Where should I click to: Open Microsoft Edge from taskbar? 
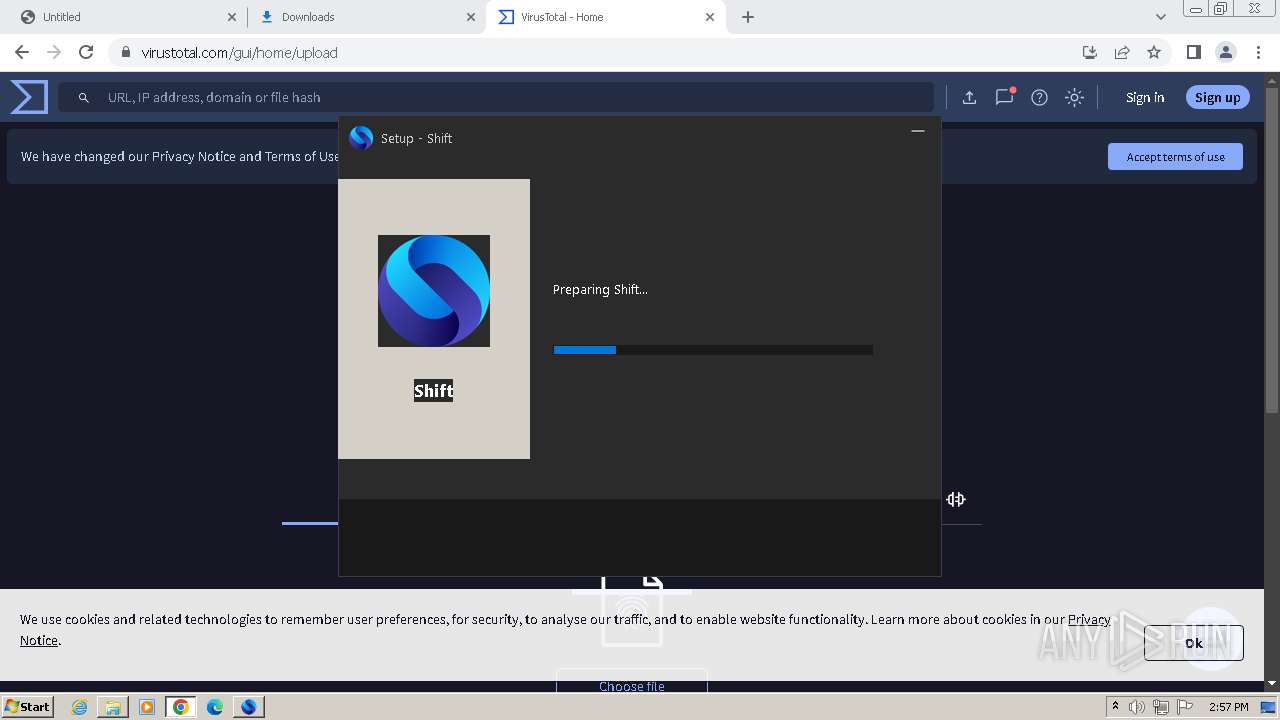coord(215,707)
